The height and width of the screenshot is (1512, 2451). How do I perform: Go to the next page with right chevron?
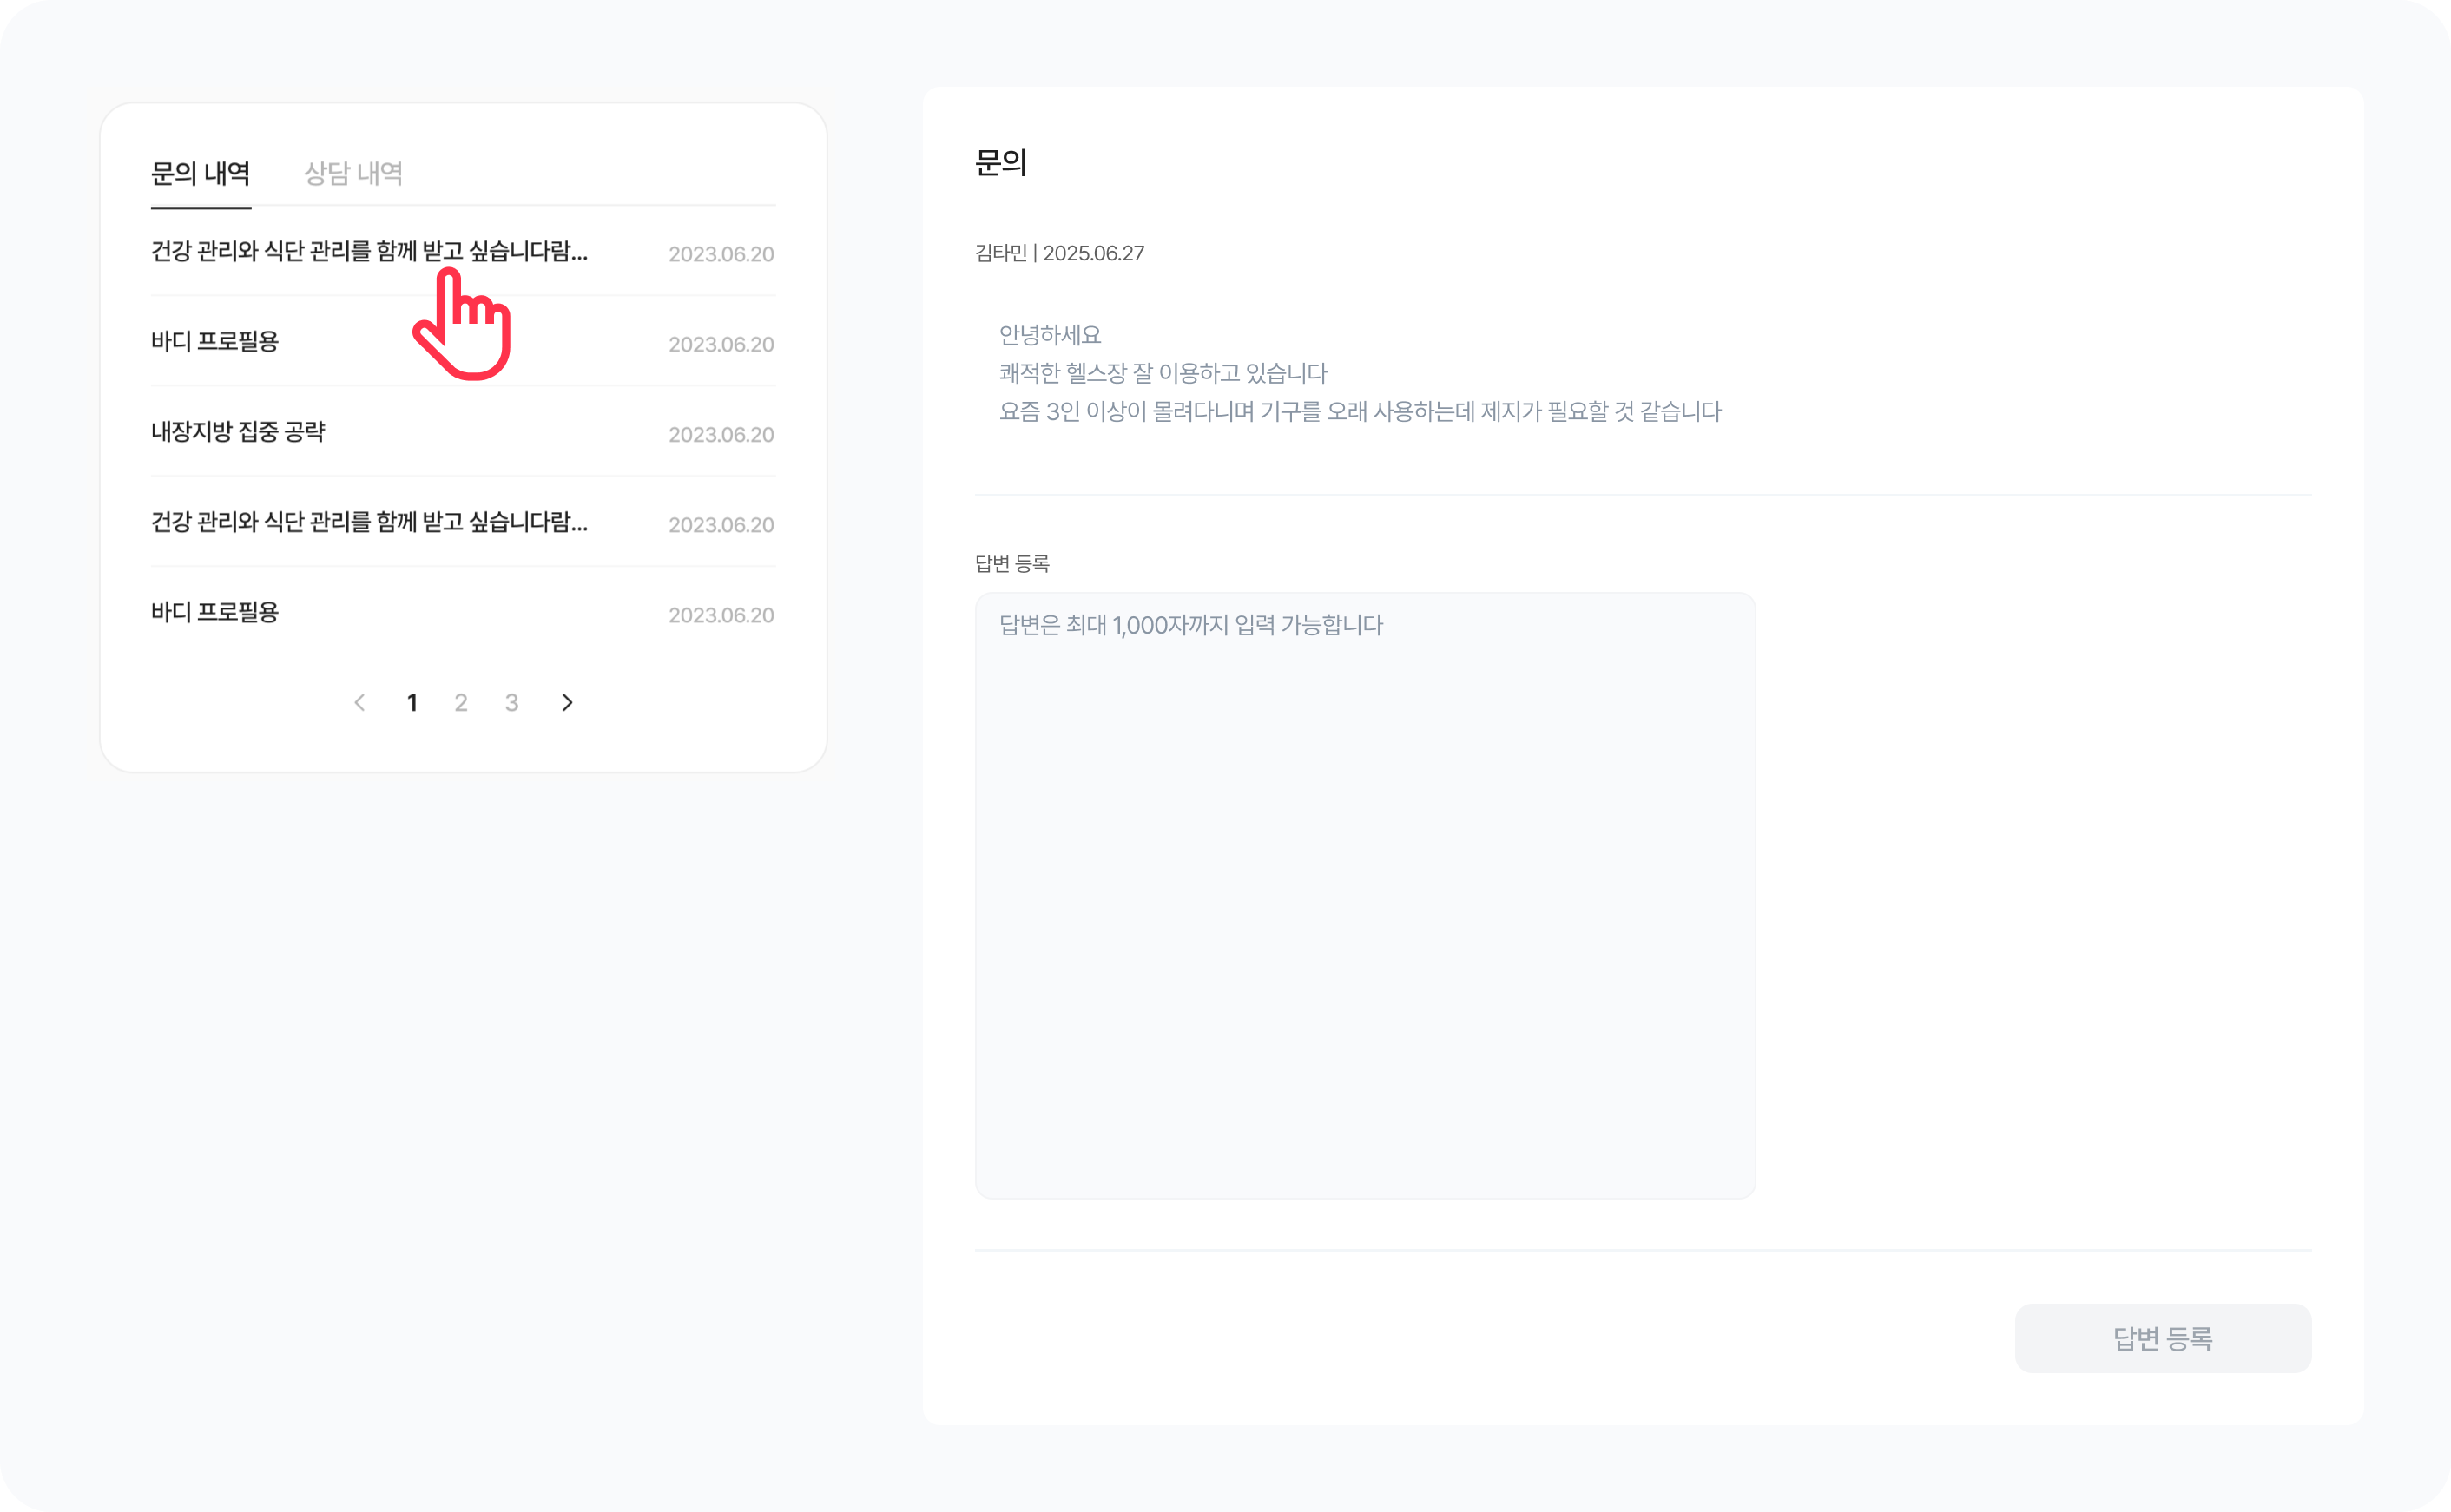click(567, 703)
